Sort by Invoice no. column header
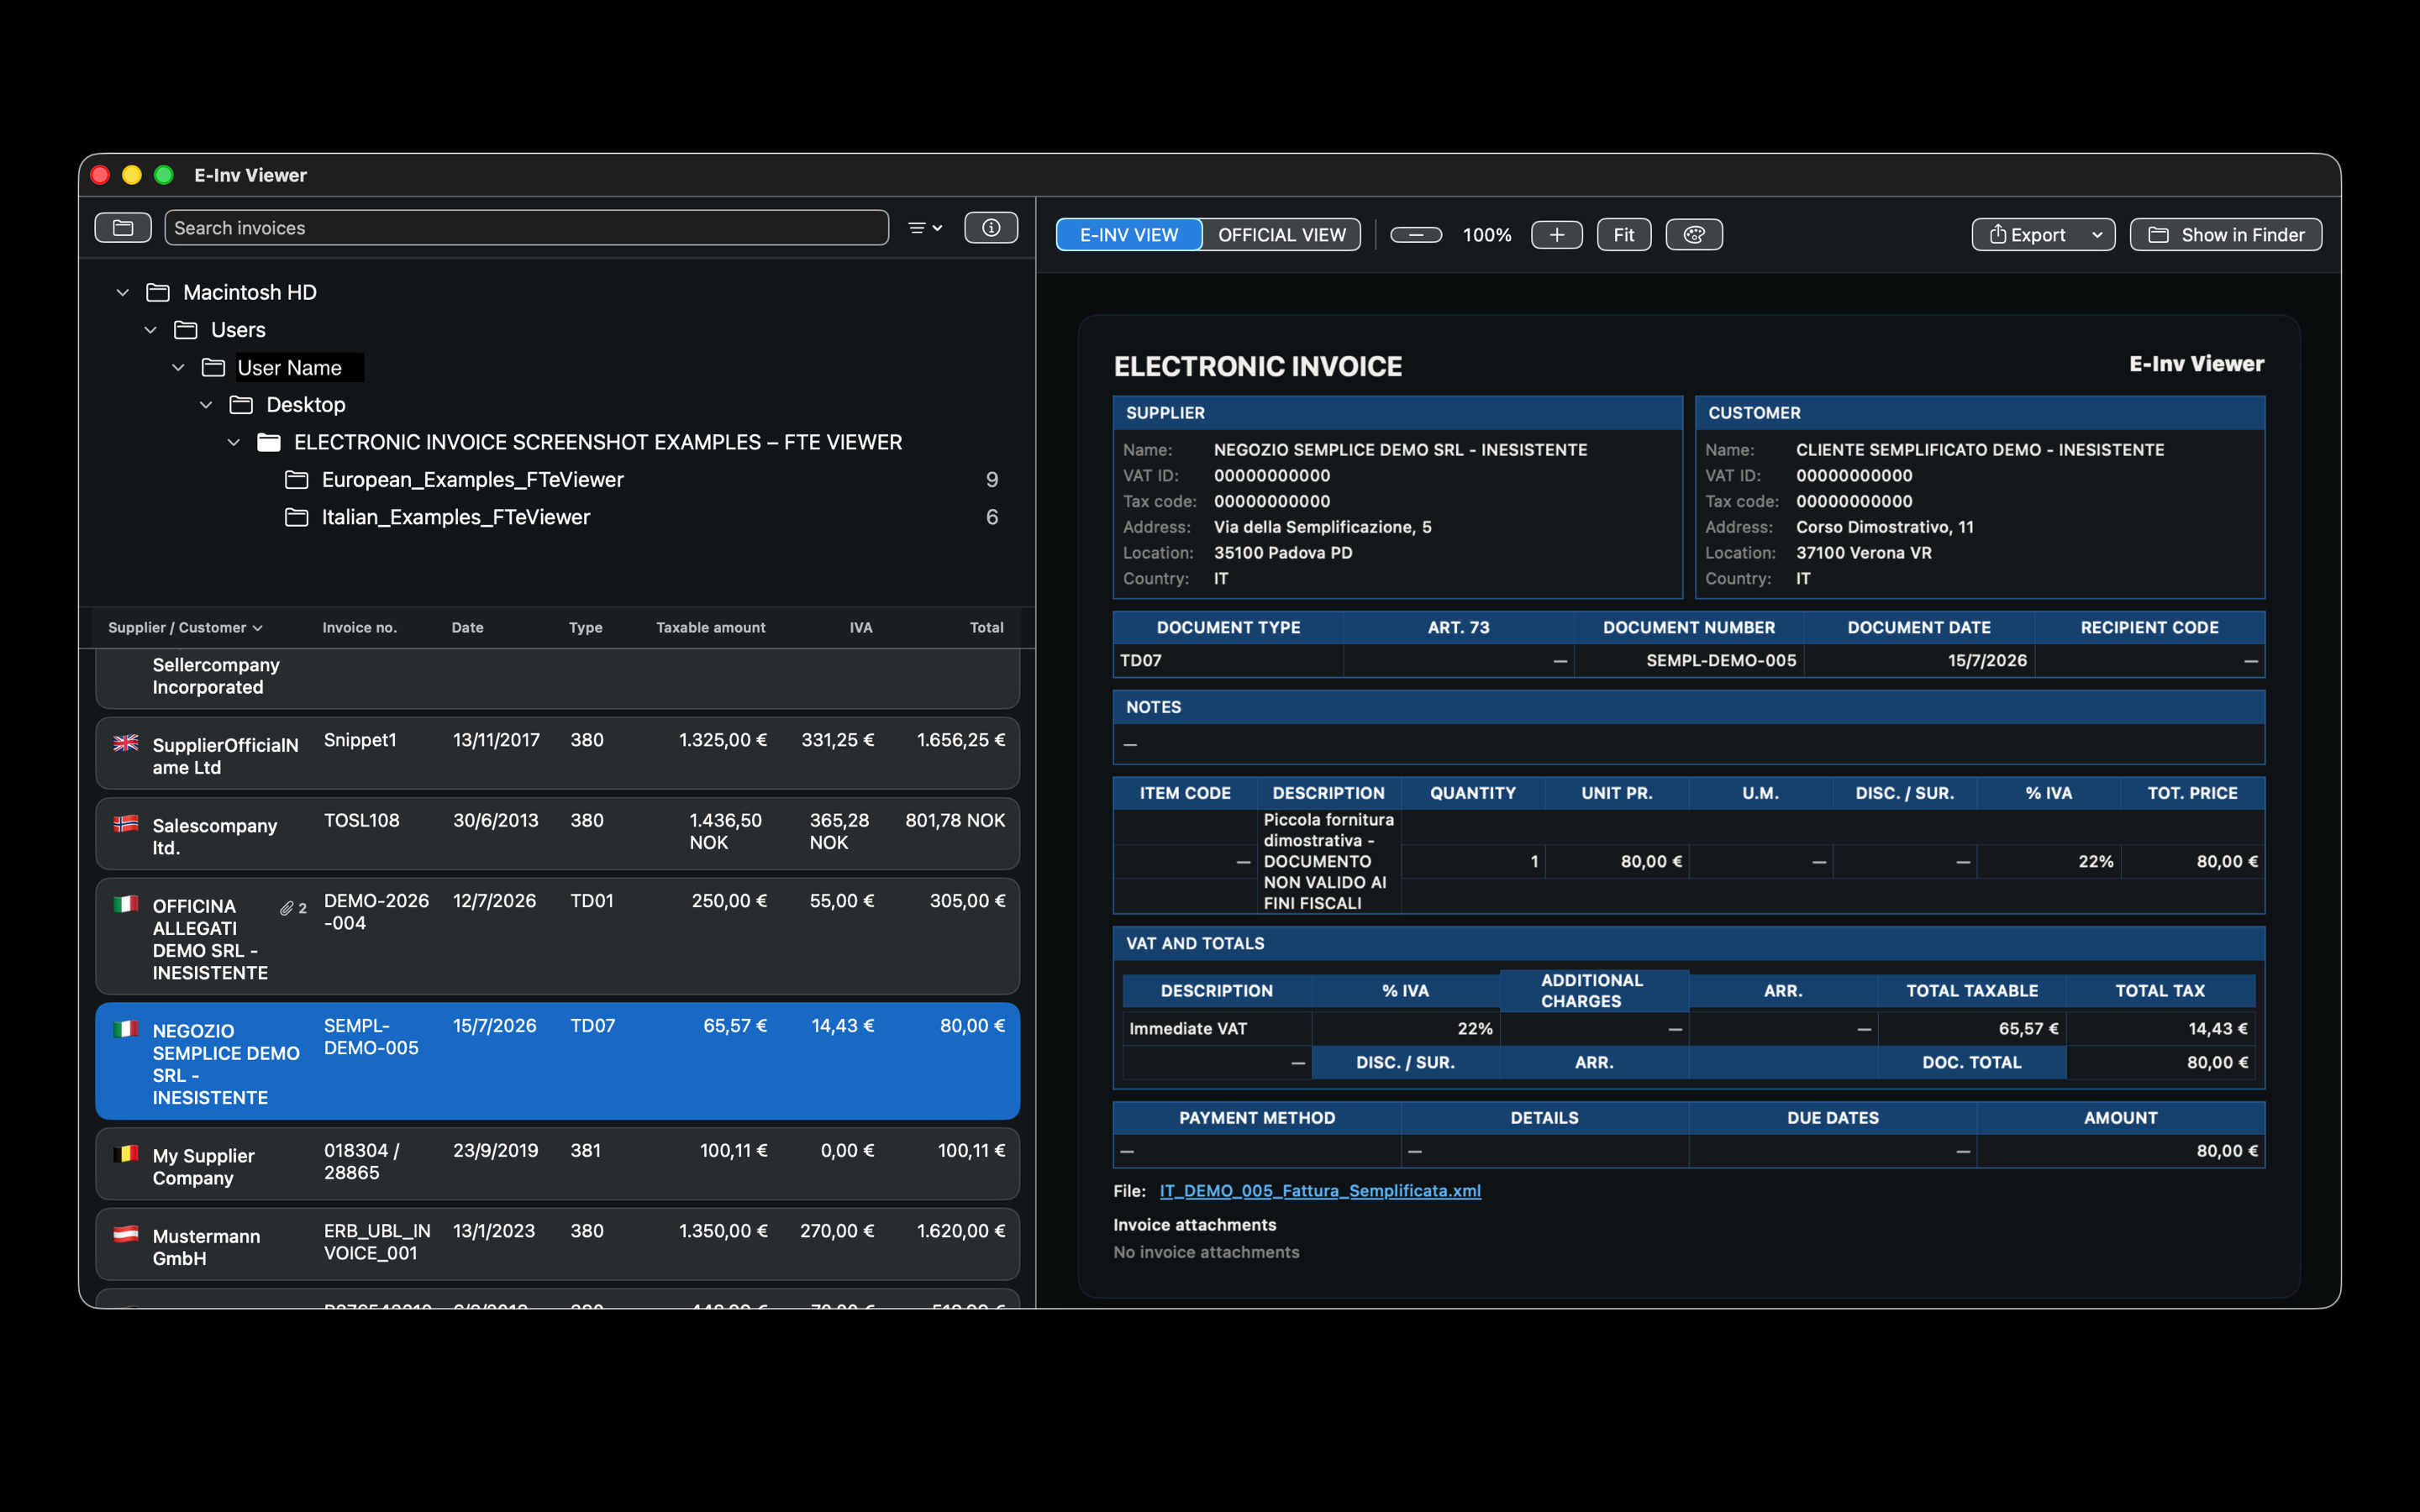Screen dimensions: 2420x1512 coord(360,628)
